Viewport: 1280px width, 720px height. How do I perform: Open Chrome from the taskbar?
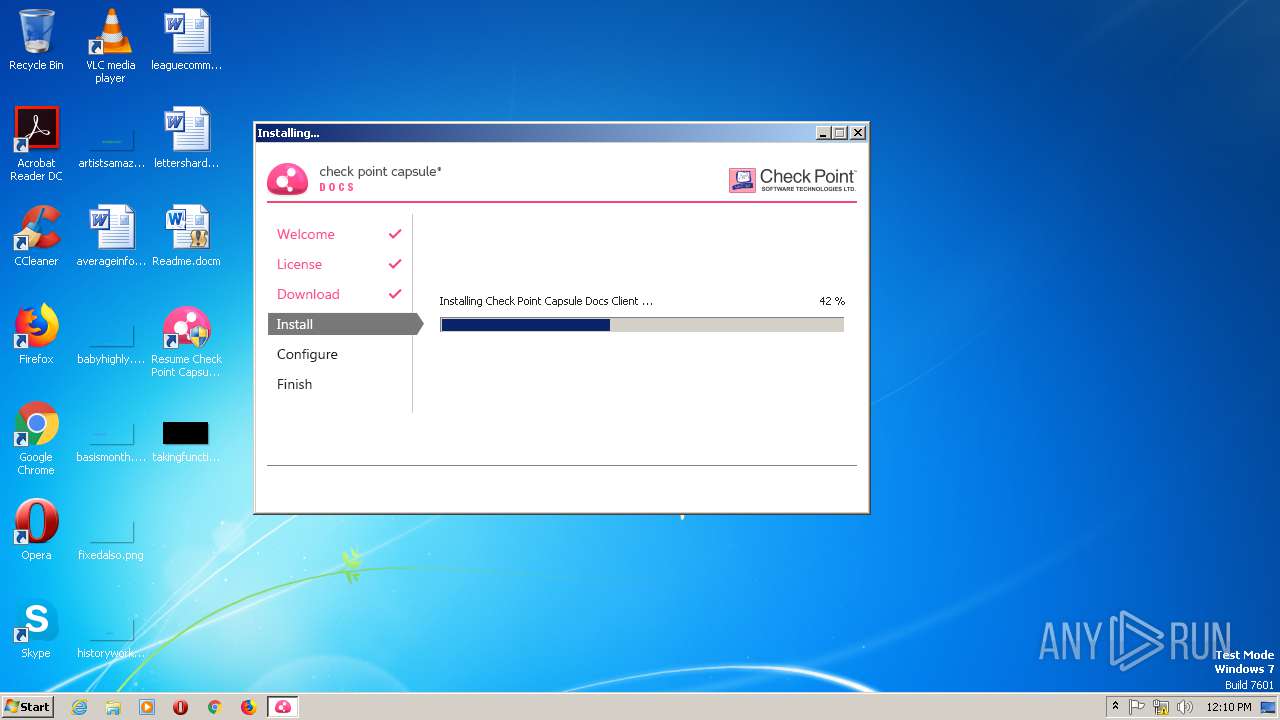point(214,707)
